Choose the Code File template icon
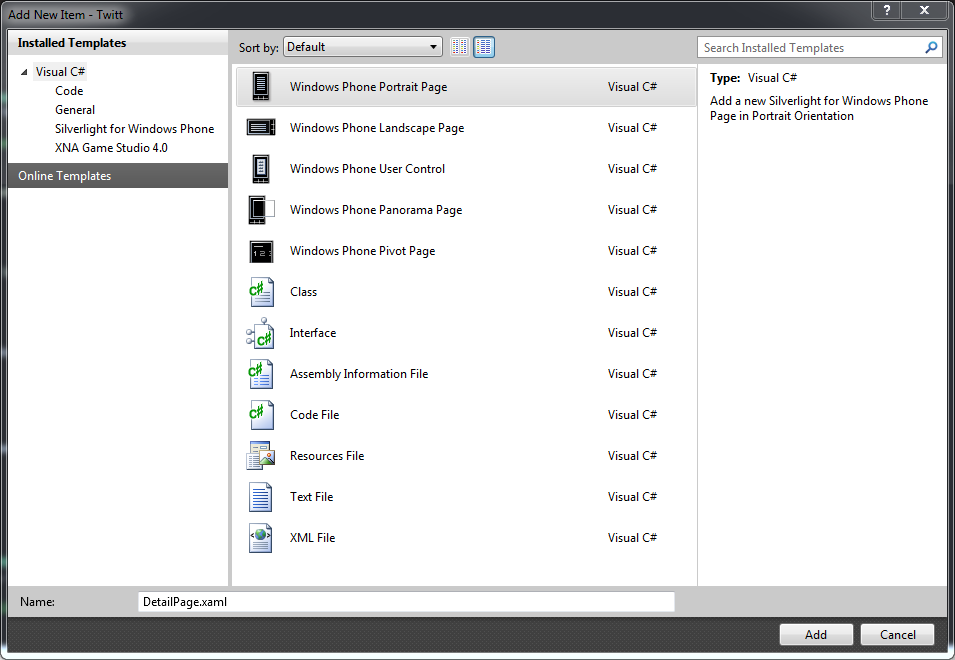 261,415
